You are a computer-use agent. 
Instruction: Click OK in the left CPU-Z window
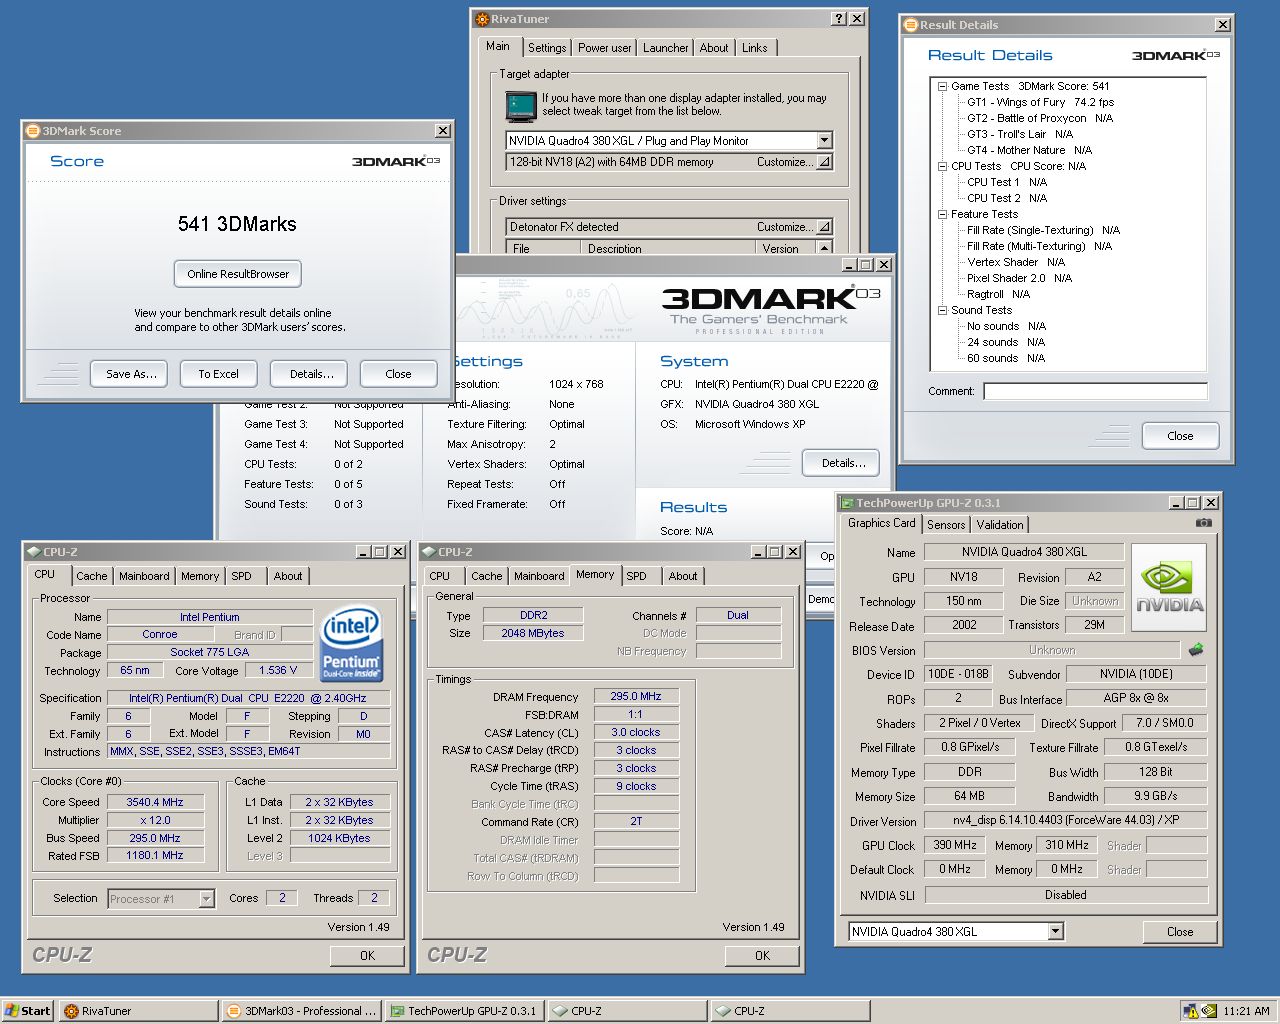[368, 956]
